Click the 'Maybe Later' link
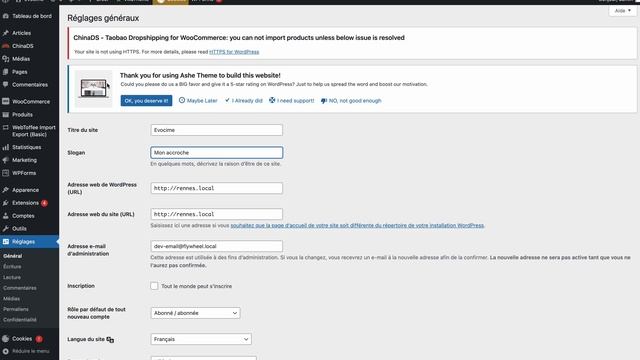 [x=198, y=100]
